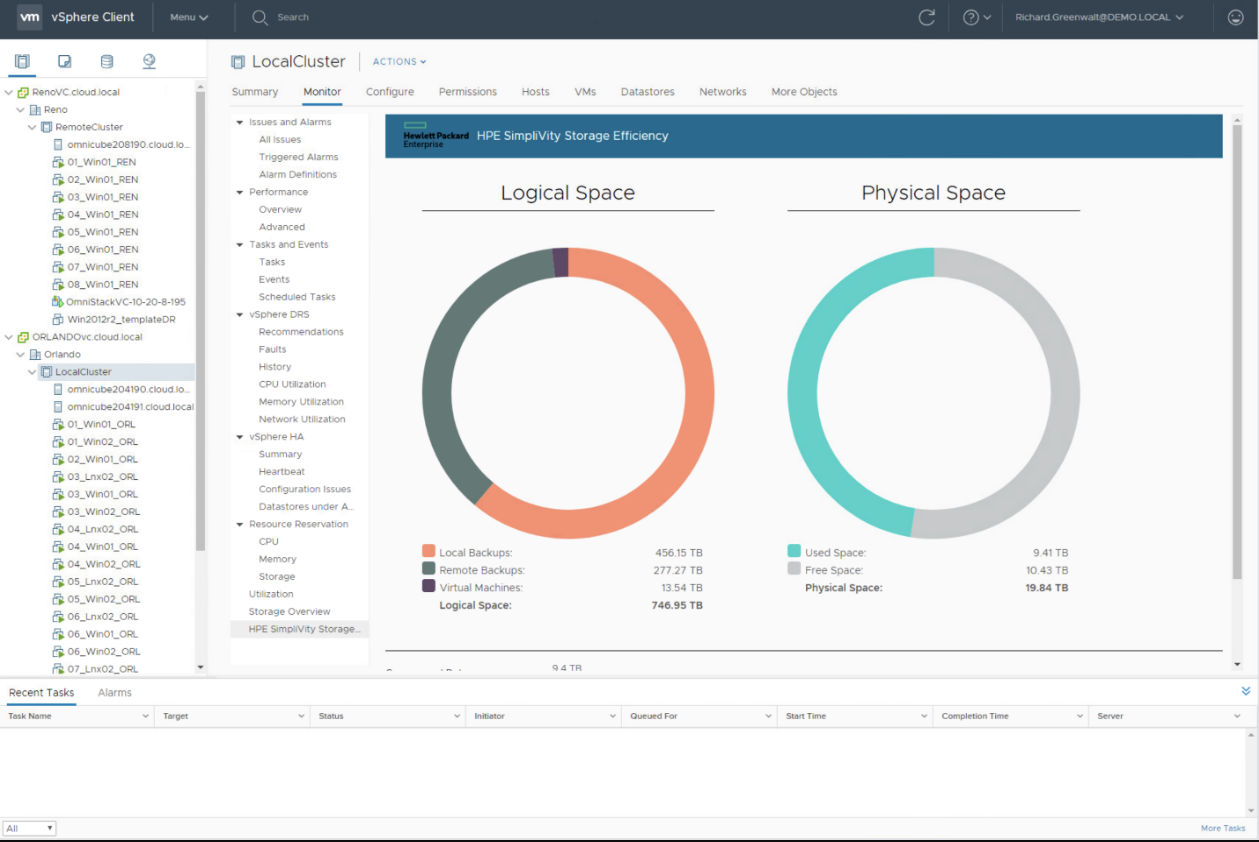Open Hosts and Clusters inventory view icon
Viewport: 1259px width, 842px height.
pyautogui.click(x=22, y=61)
